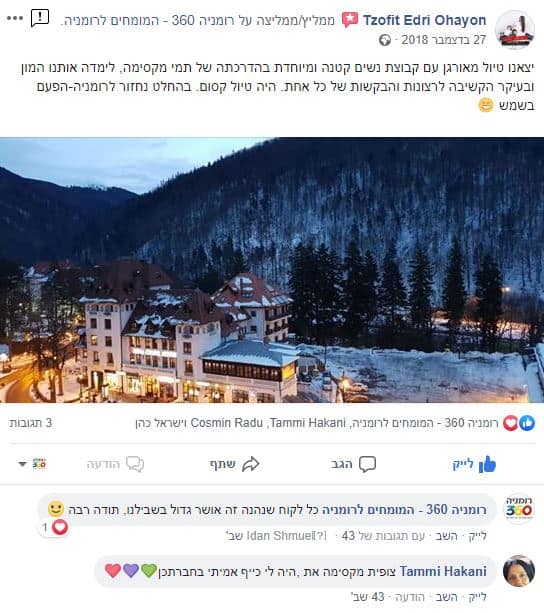Viewport: 544px width, 613px height.
Task: Click reply under Tammi Hakani's comment
Action: 447,597
